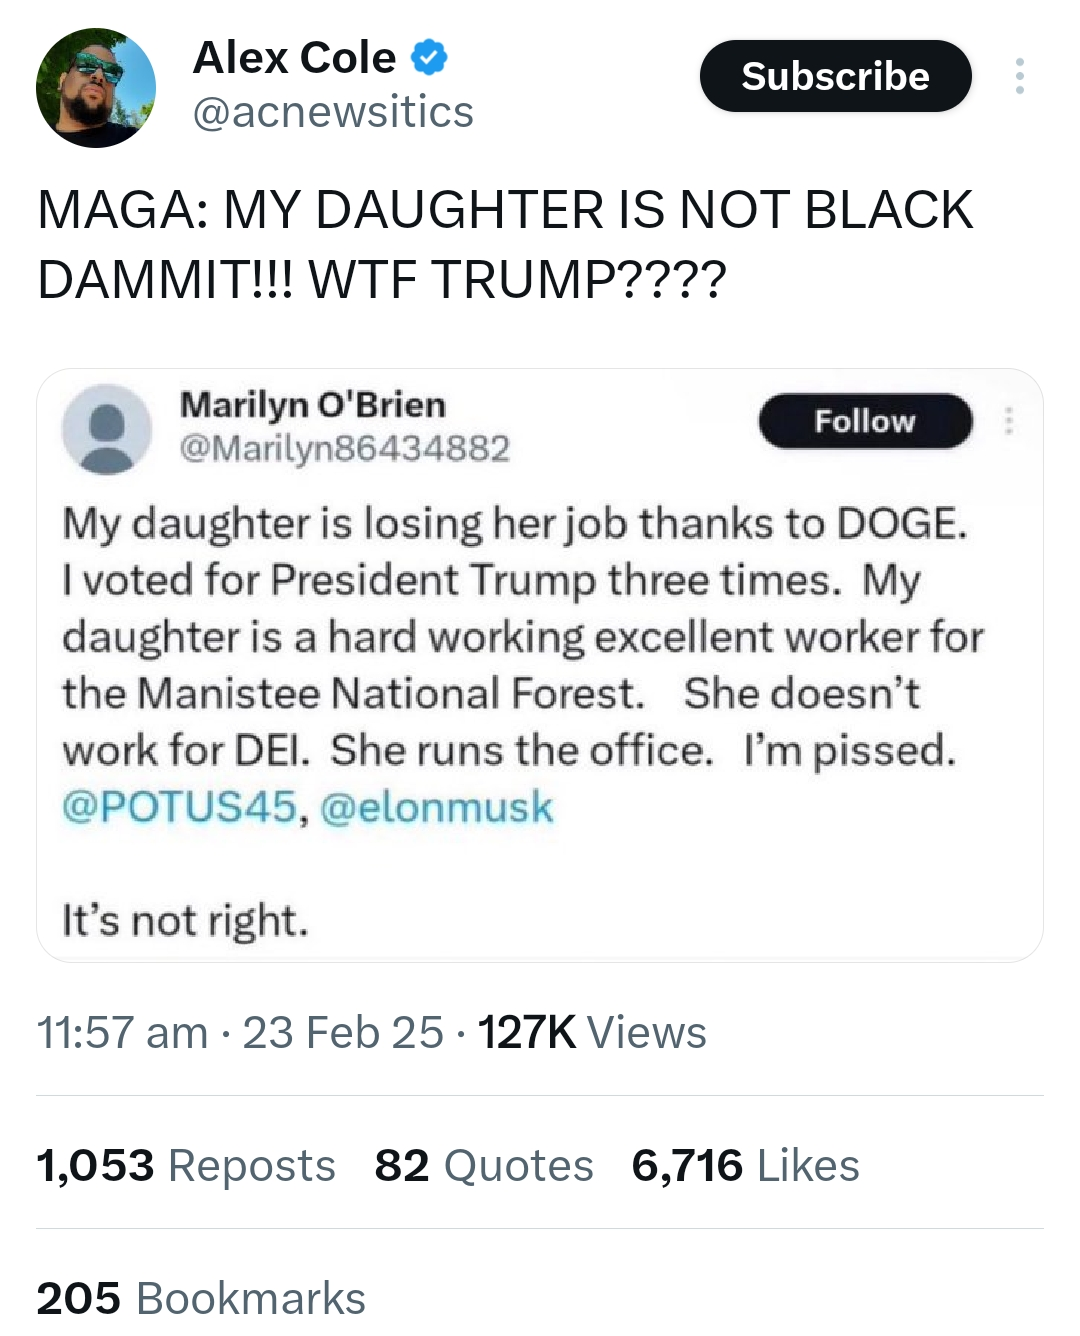Open Alex Cole's profile picture

click(x=96, y=88)
